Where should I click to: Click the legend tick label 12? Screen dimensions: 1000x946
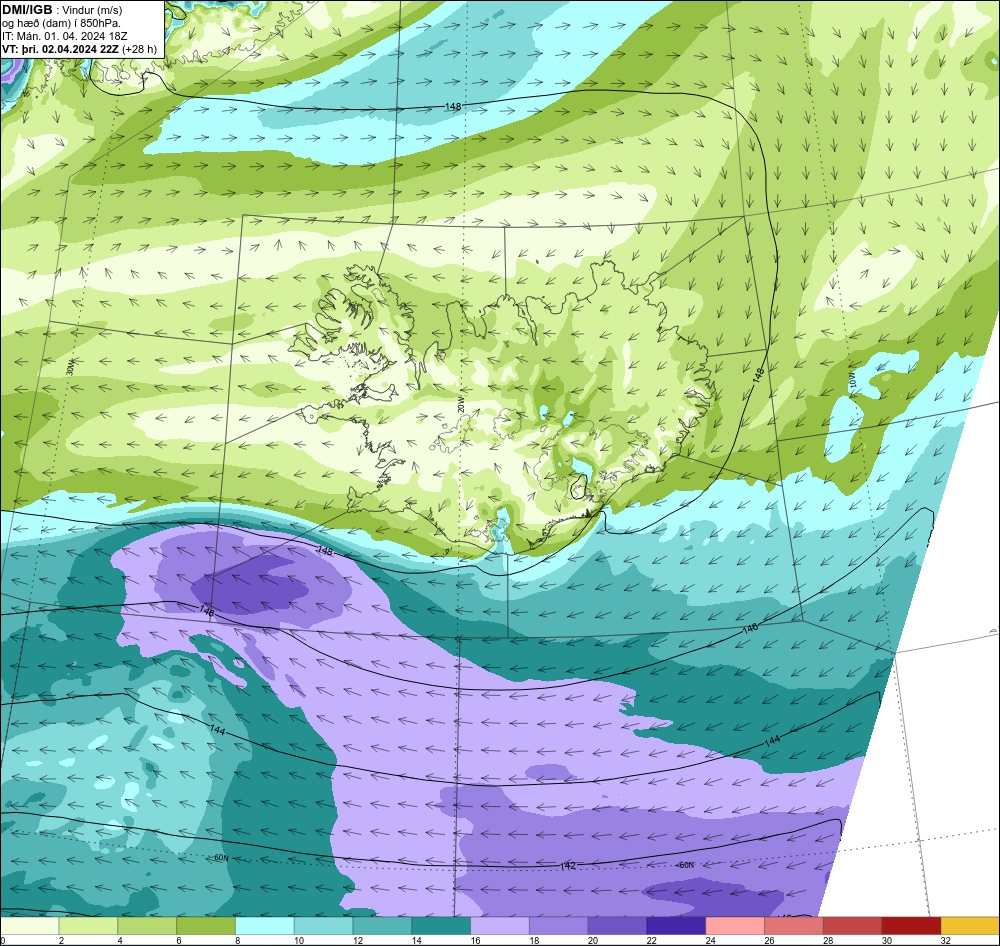tap(358, 940)
